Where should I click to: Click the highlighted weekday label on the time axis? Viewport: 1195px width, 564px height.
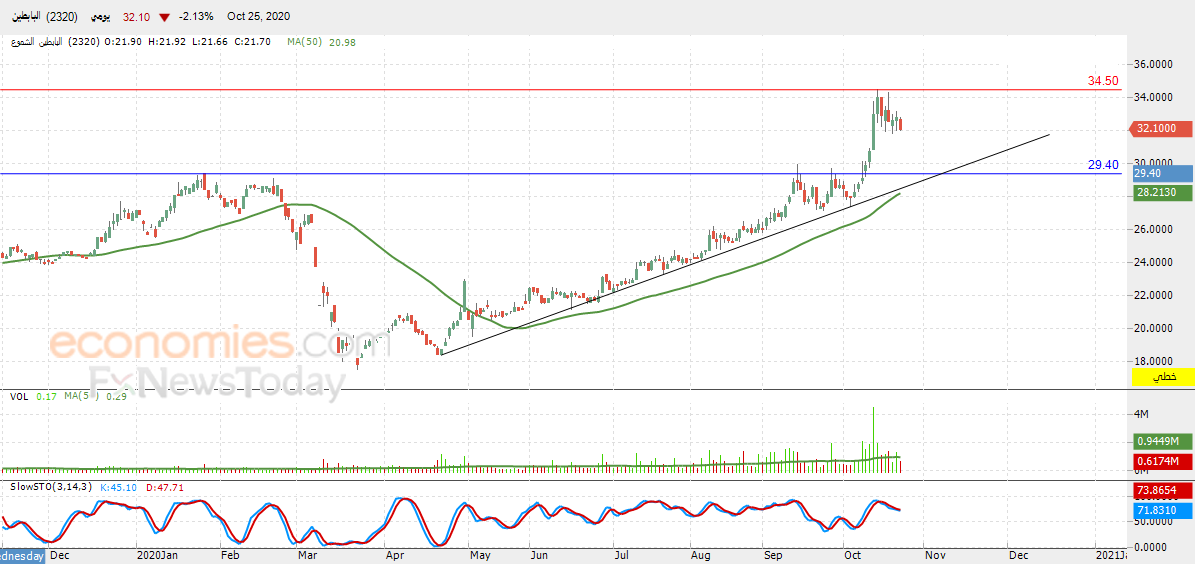tap(20, 554)
